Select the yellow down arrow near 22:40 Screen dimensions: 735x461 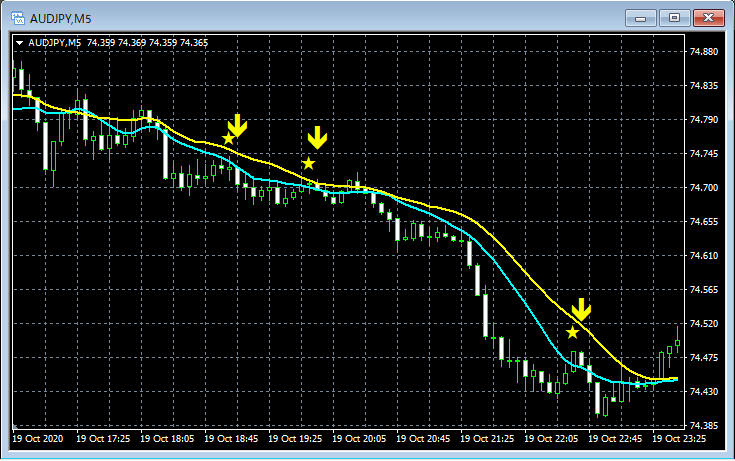[581, 310]
